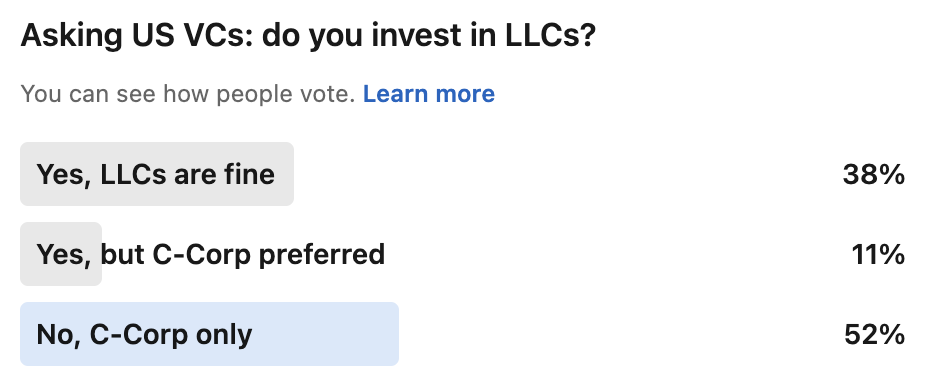The image size is (930, 390).
Task: Open the Learn more link
Action: pyautogui.click(x=428, y=94)
